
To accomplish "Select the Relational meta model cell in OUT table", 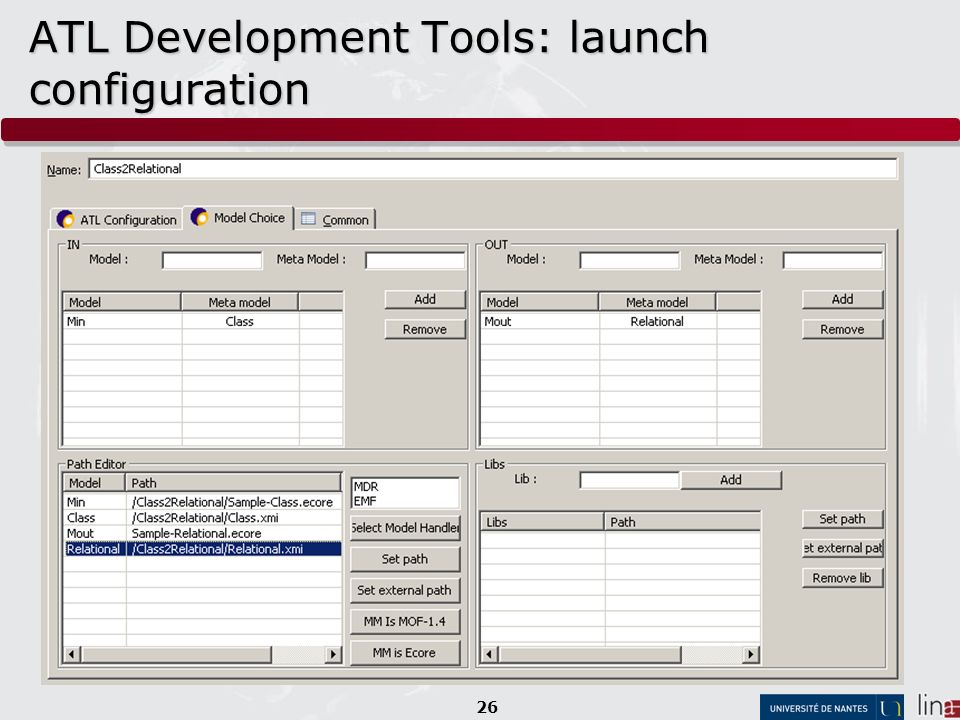I will coord(657,321).
